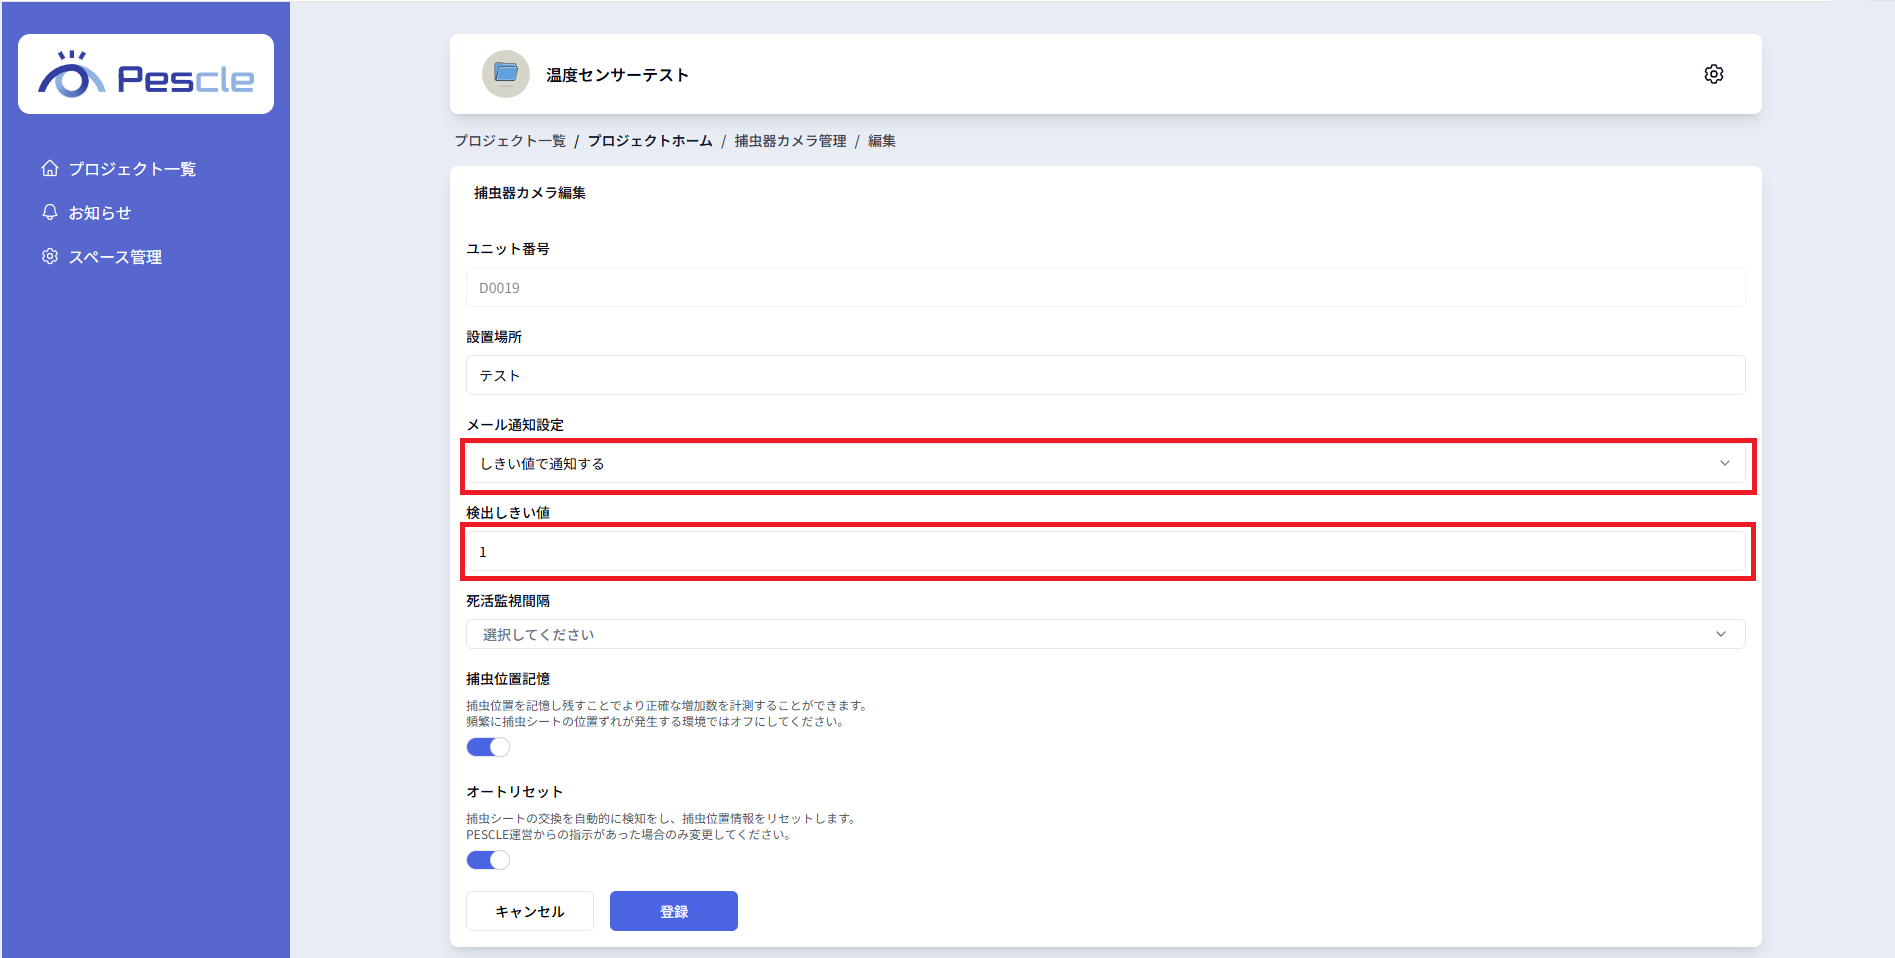
Task: Click the 設置場所 text field
Action: click(x=1105, y=376)
